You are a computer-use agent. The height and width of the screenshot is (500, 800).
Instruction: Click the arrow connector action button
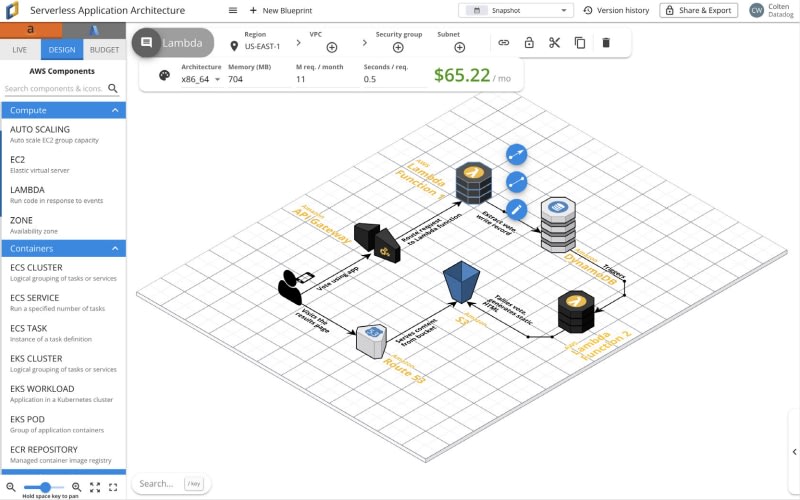pos(516,154)
